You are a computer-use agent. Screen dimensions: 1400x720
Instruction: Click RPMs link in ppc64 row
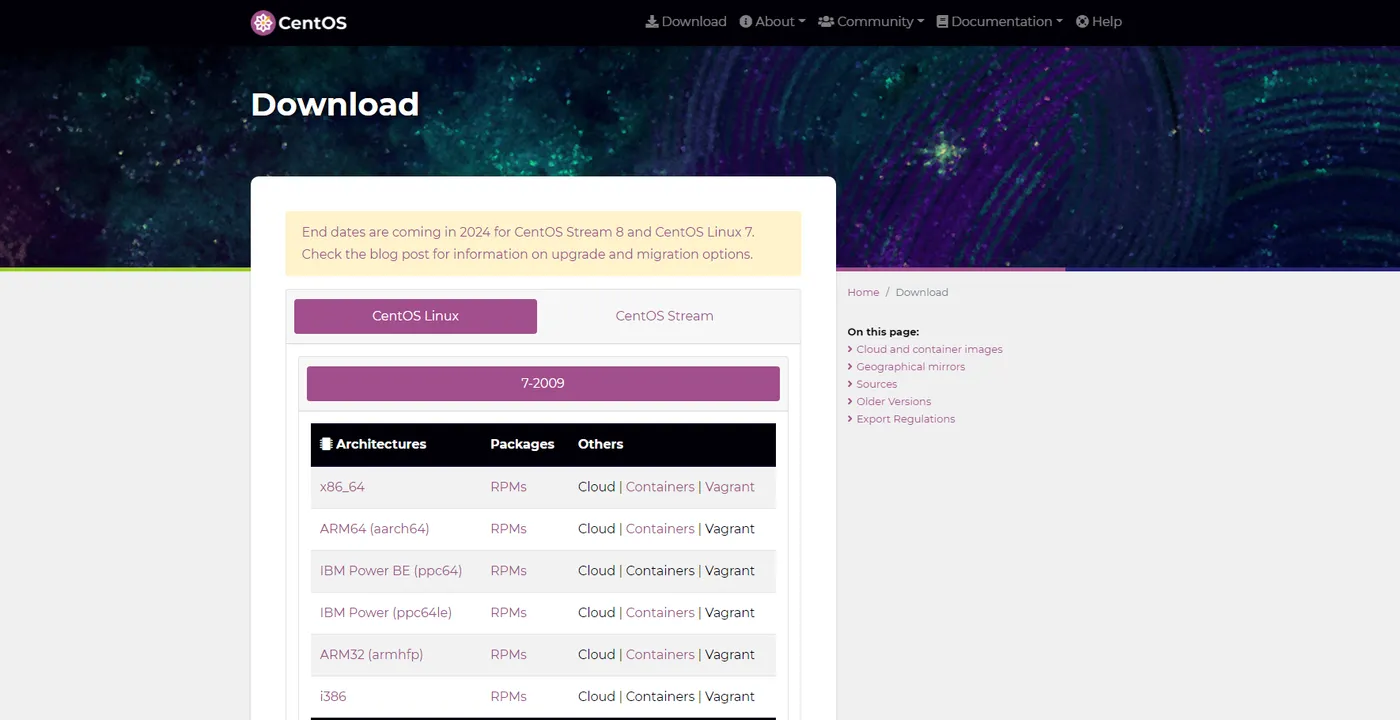click(508, 571)
